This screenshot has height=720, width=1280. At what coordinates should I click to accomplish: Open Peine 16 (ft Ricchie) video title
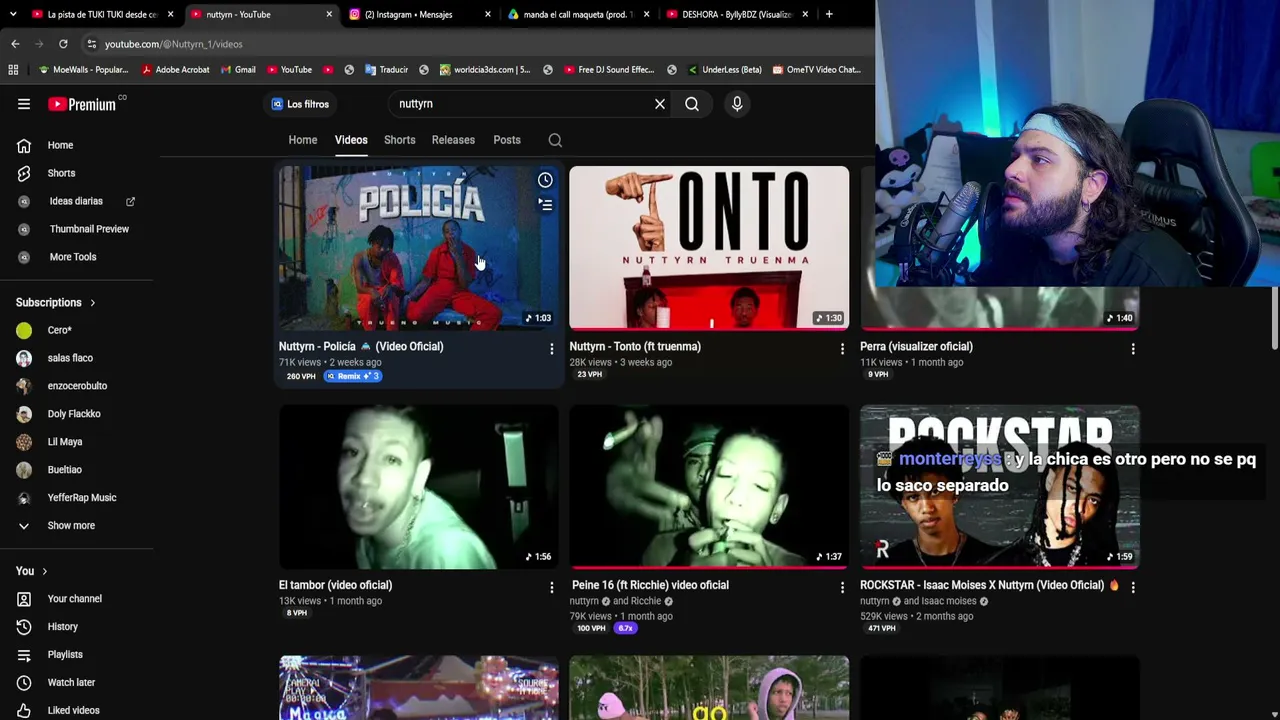point(650,585)
